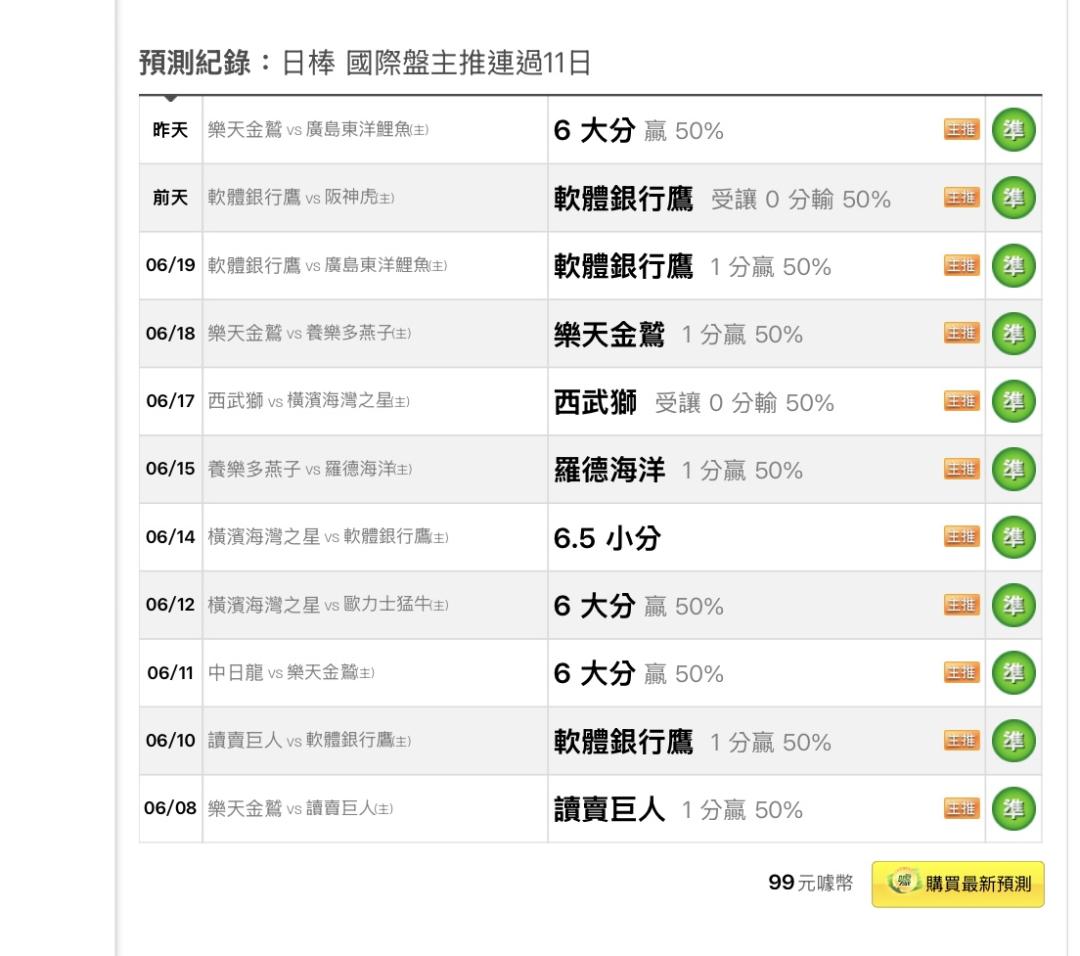Select matchup 樂天金鷲 vs 廣島東洋鯉魚

[x=318, y=129]
